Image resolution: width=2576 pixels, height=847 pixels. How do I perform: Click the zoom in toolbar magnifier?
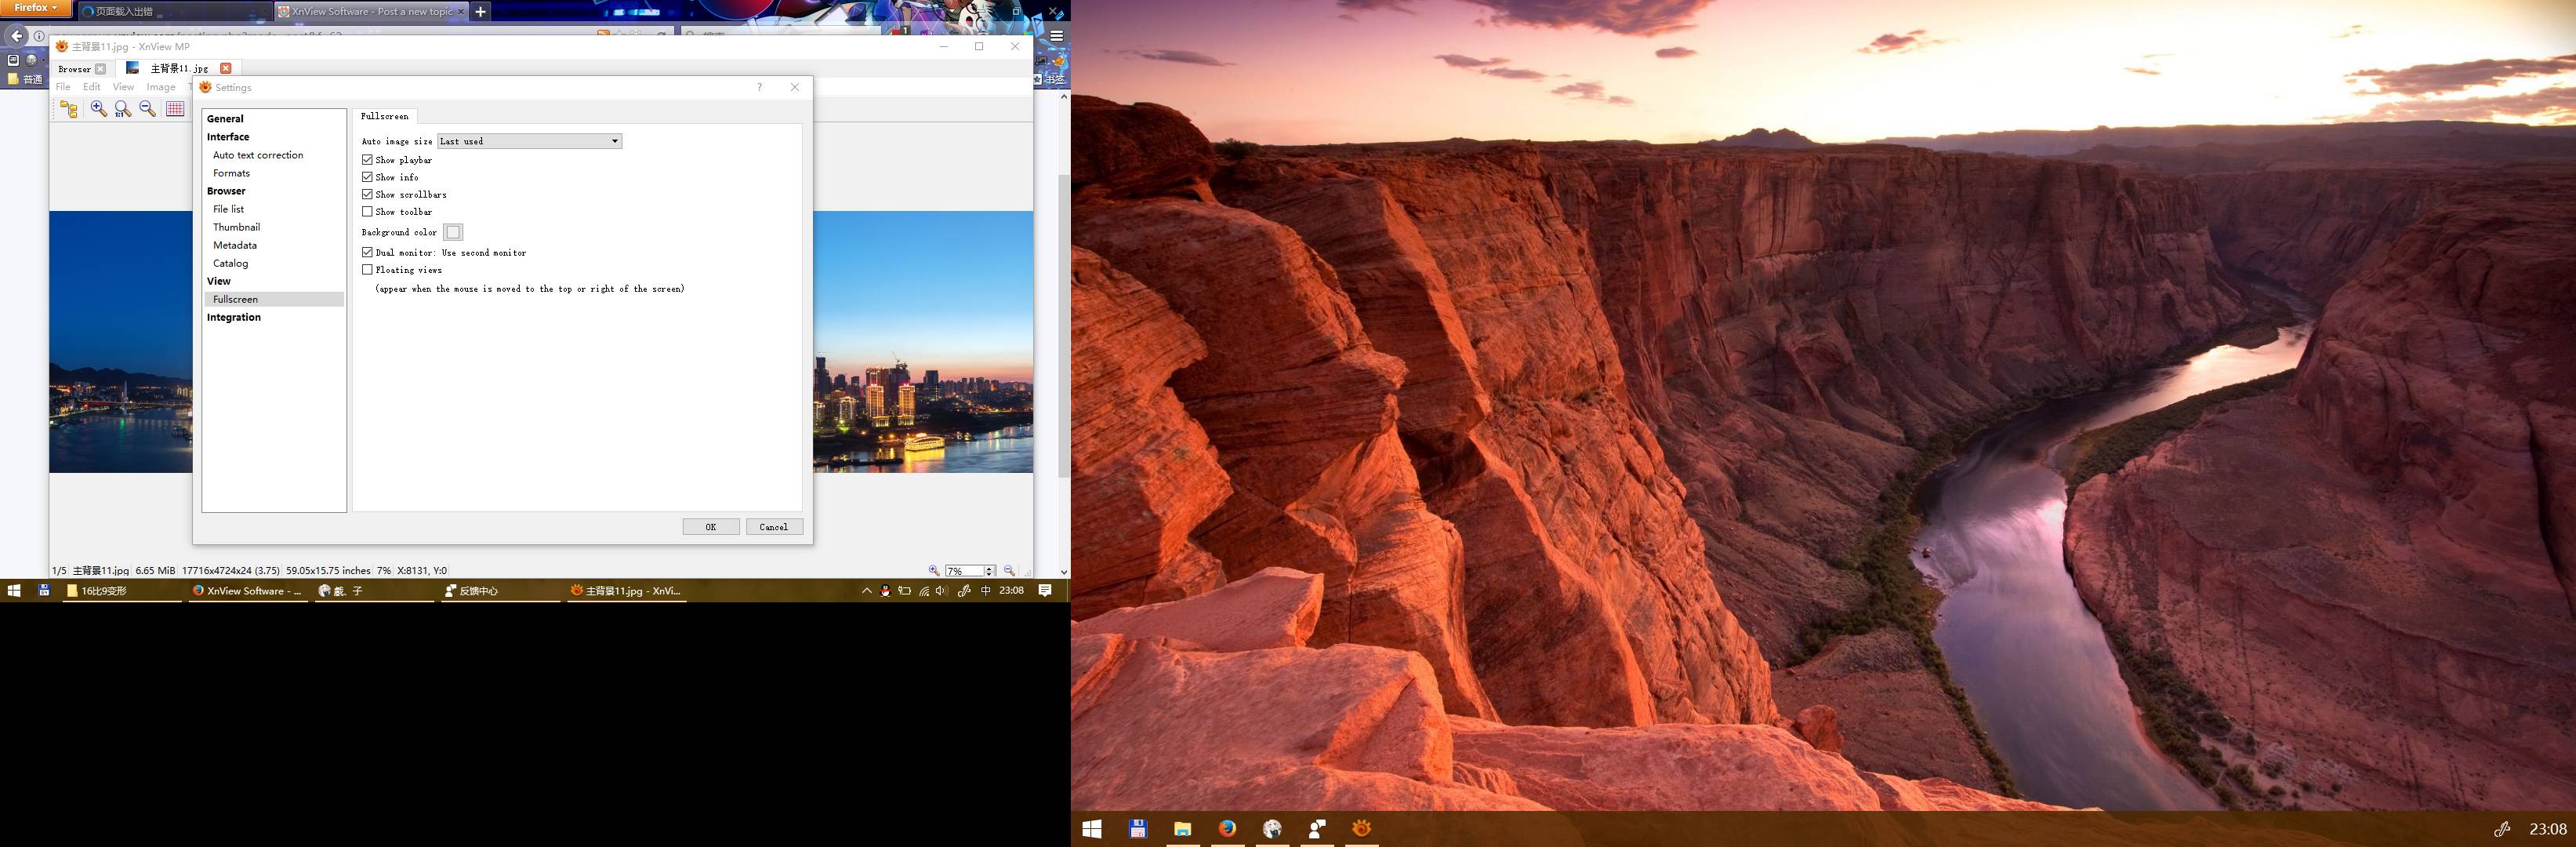pyautogui.click(x=98, y=109)
